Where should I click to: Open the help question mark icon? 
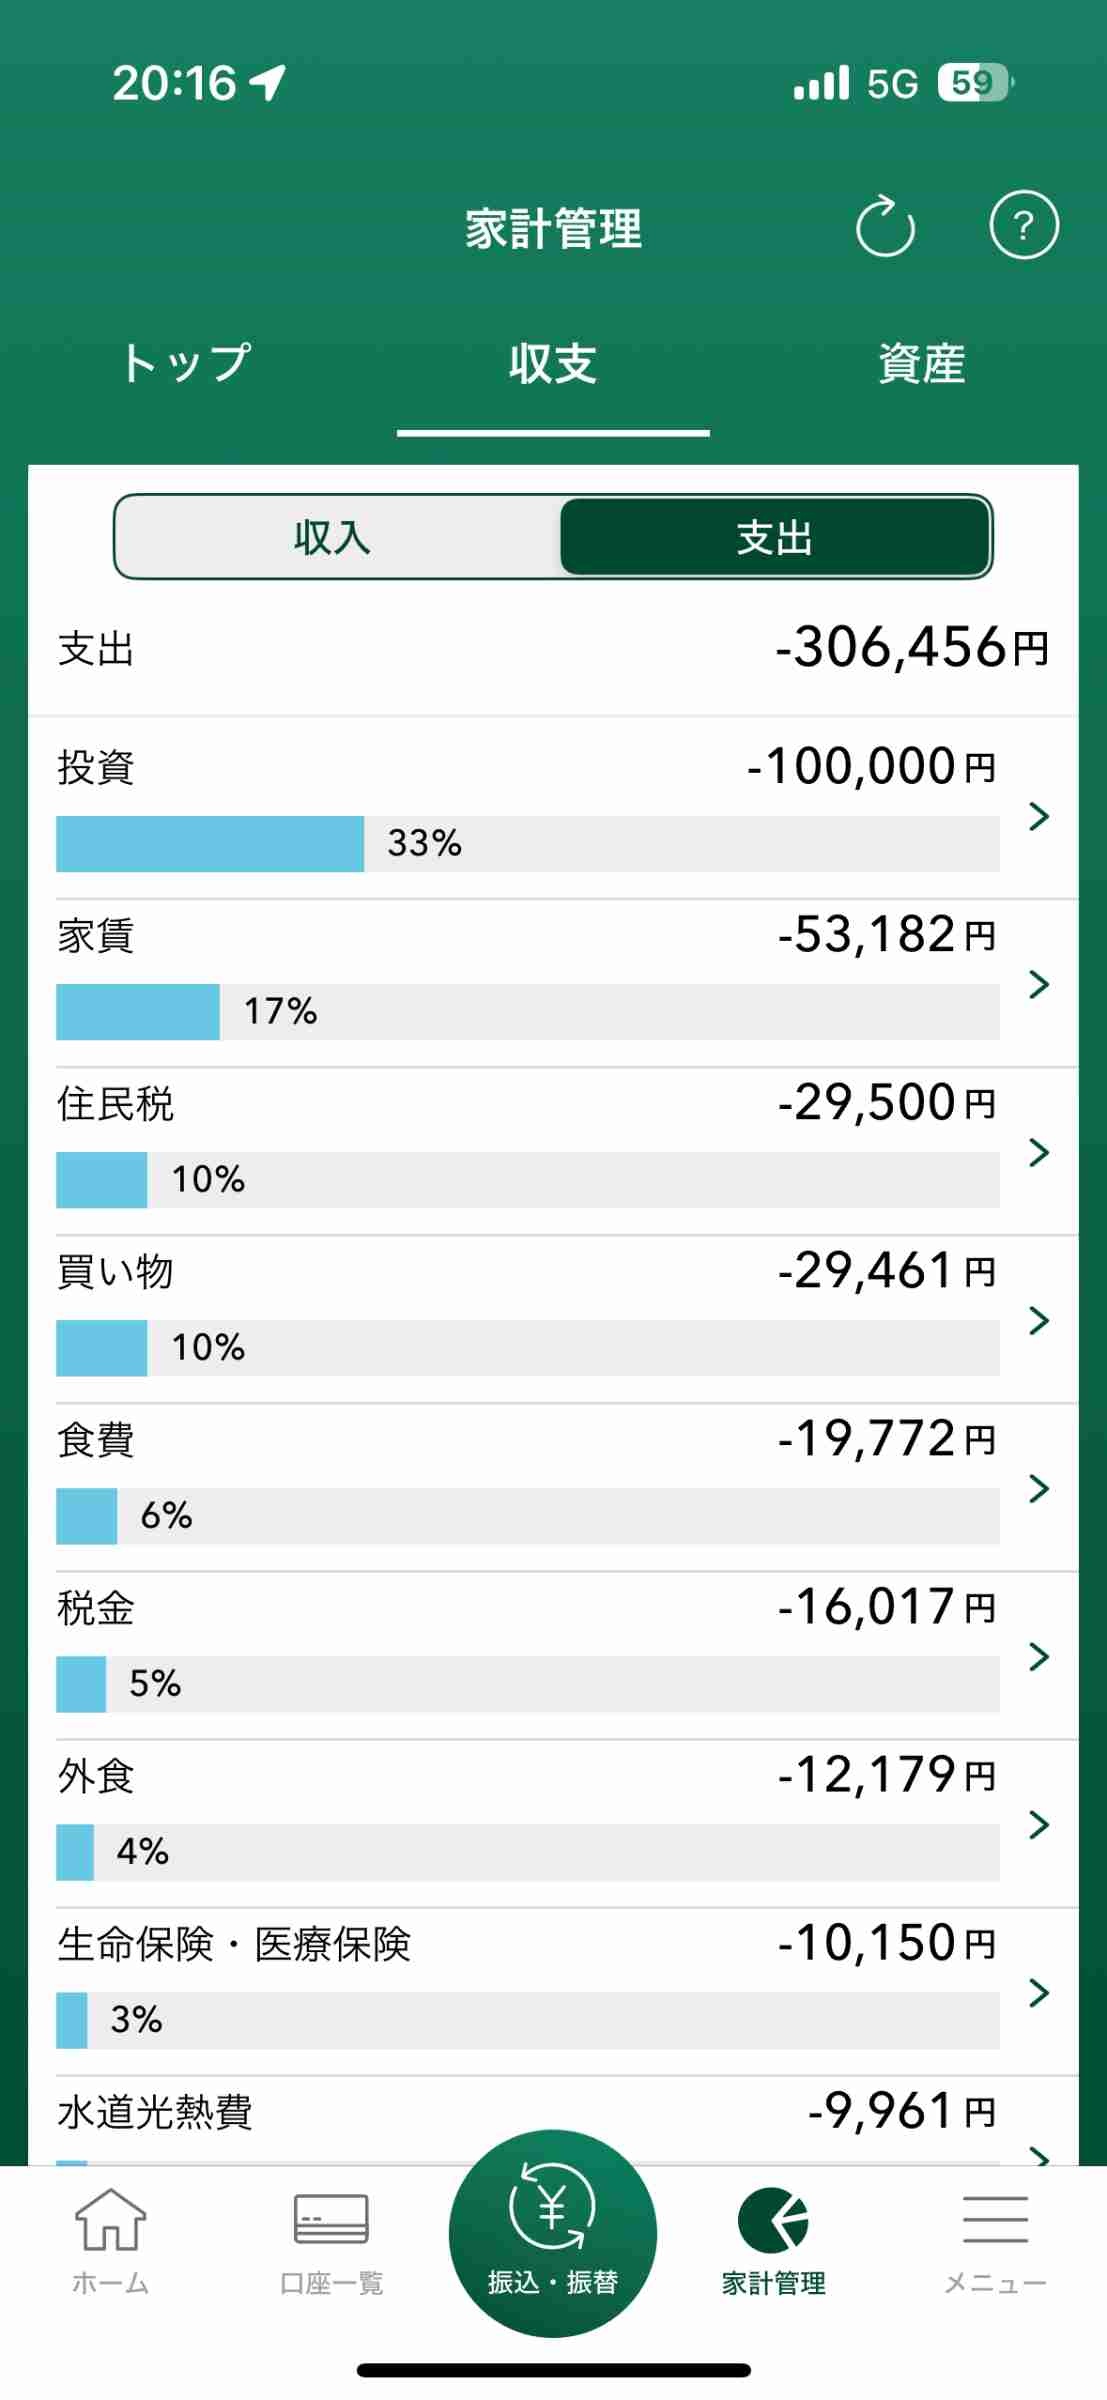click(1023, 226)
